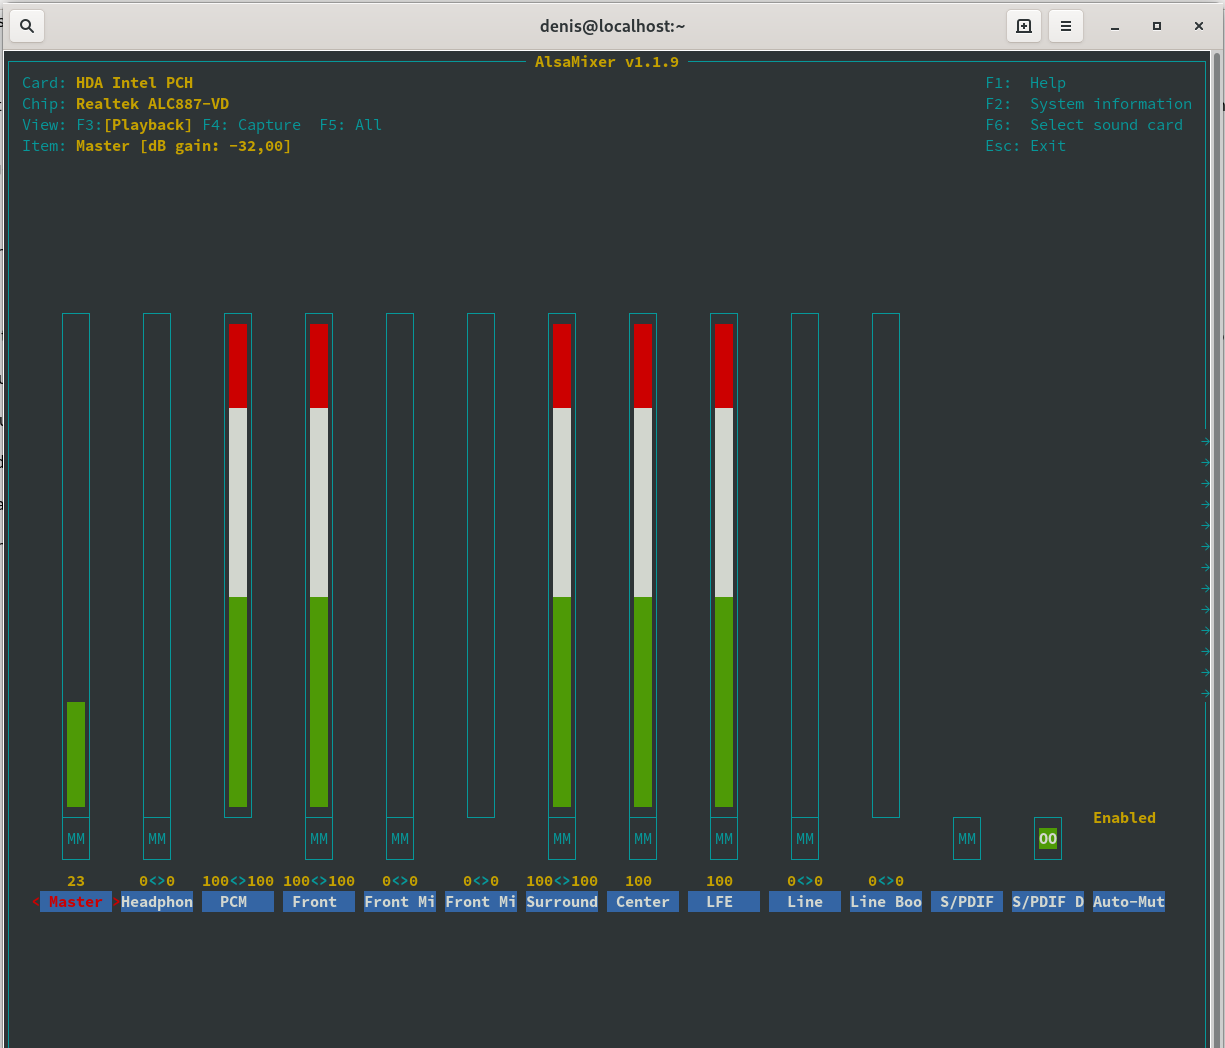Viewport: 1225px width, 1048px height.
Task: Toggle MM mute box above Line label
Action: pos(805,839)
